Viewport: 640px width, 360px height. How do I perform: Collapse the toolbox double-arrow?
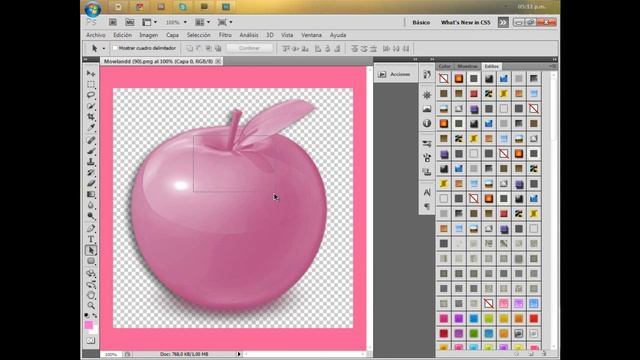(86, 60)
